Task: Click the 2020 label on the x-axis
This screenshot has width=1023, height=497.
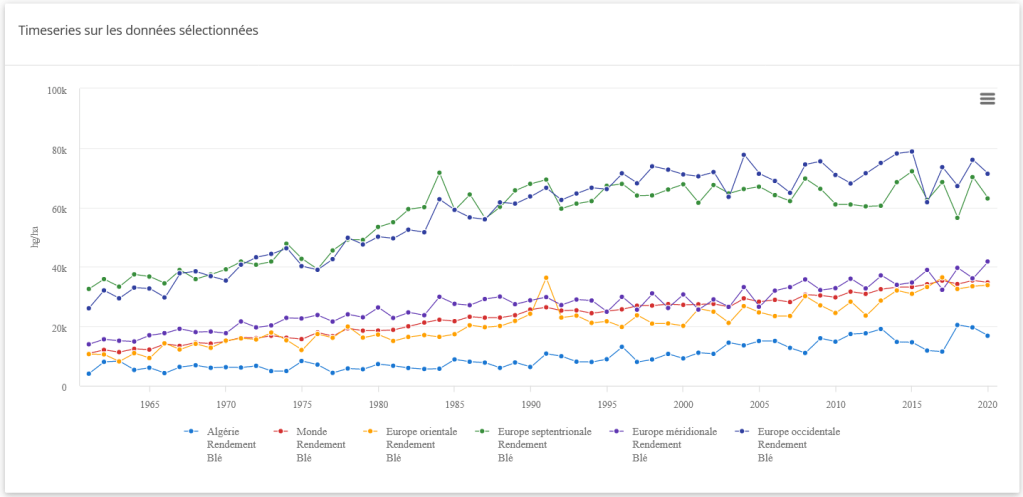Action: pyautogui.click(x=987, y=405)
